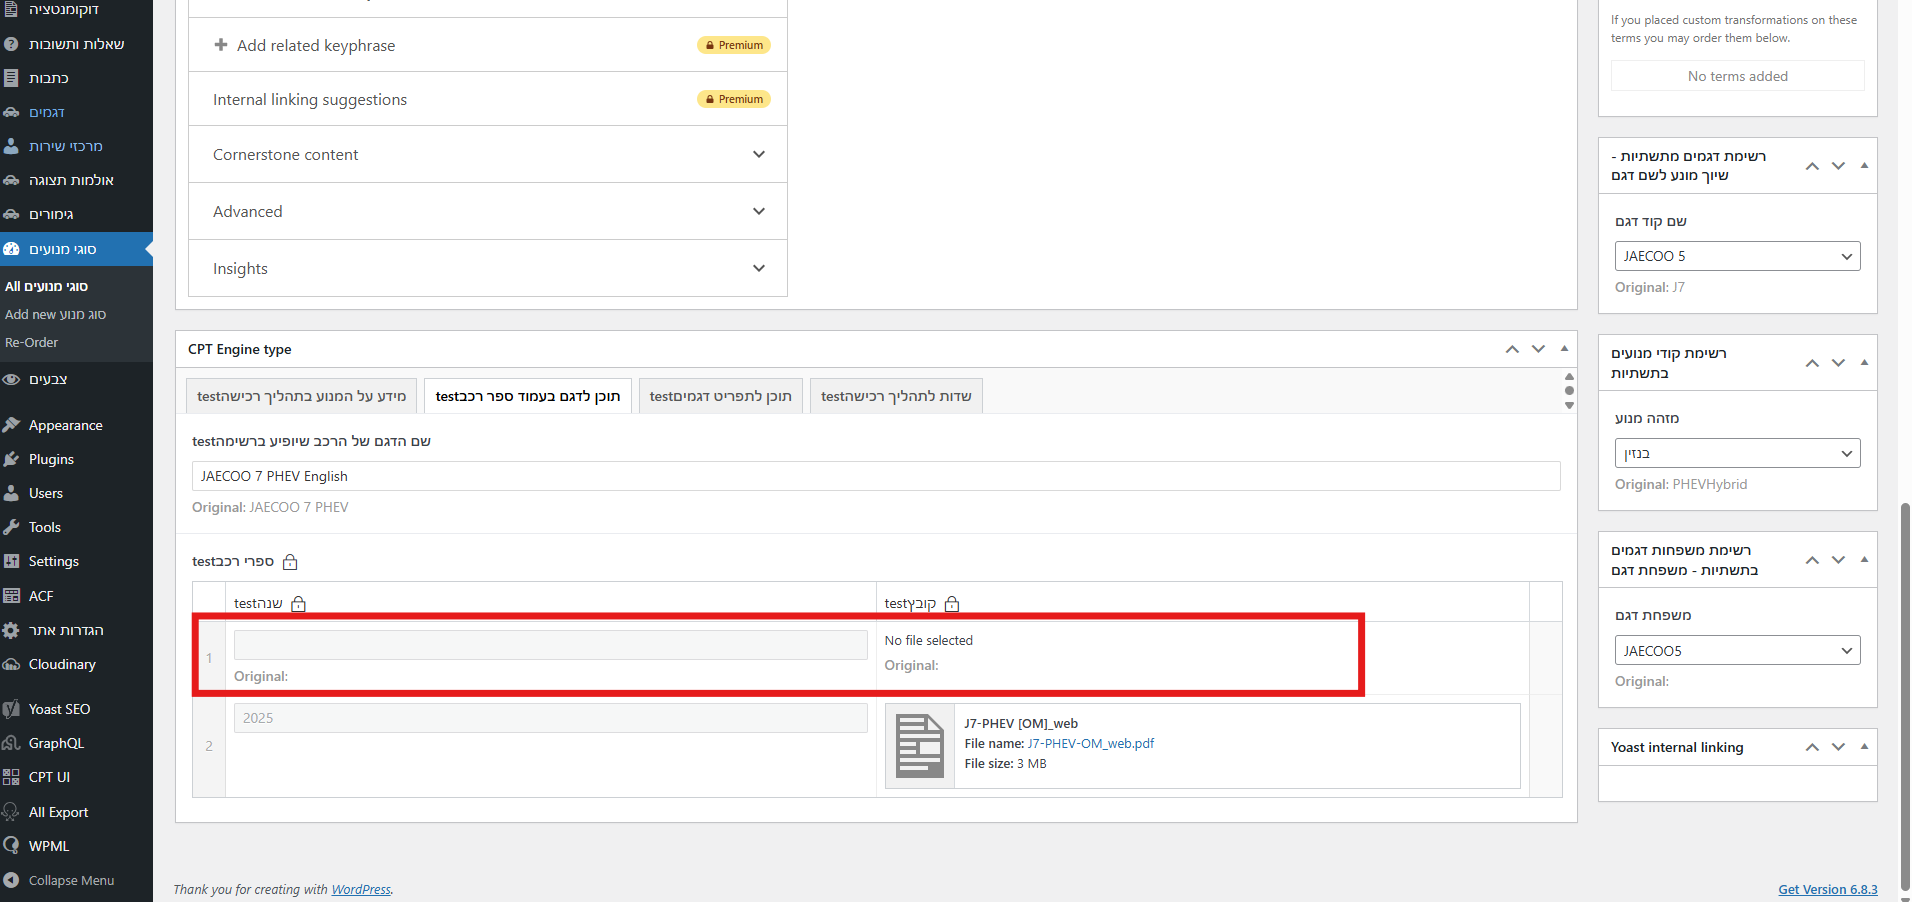Screen dimensions: 1912x902
Task: Click the Appearance paintbrush icon
Action: 11,425
